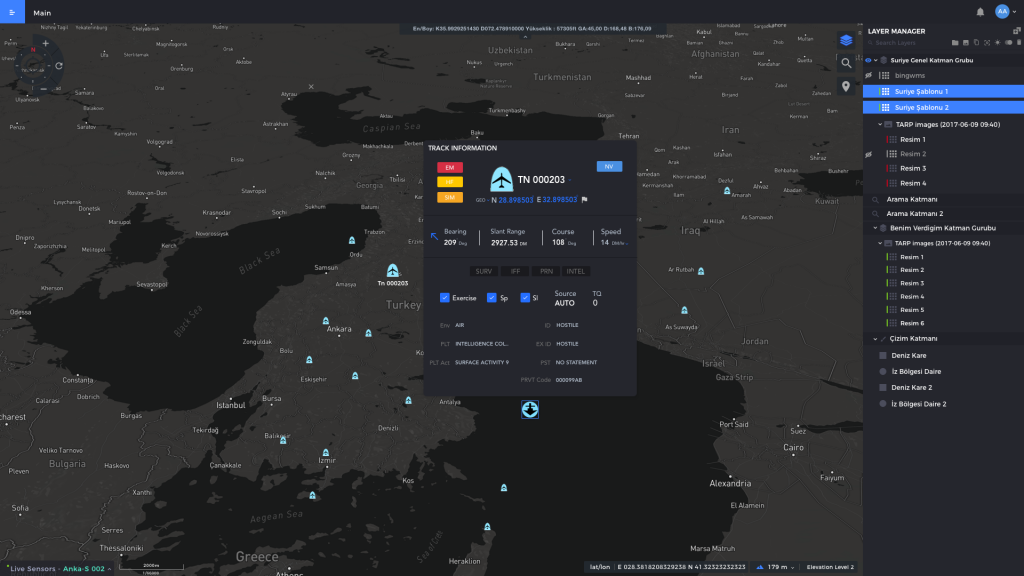
Task: Open the Layer Manager layers icon
Action: pos(845,40)
